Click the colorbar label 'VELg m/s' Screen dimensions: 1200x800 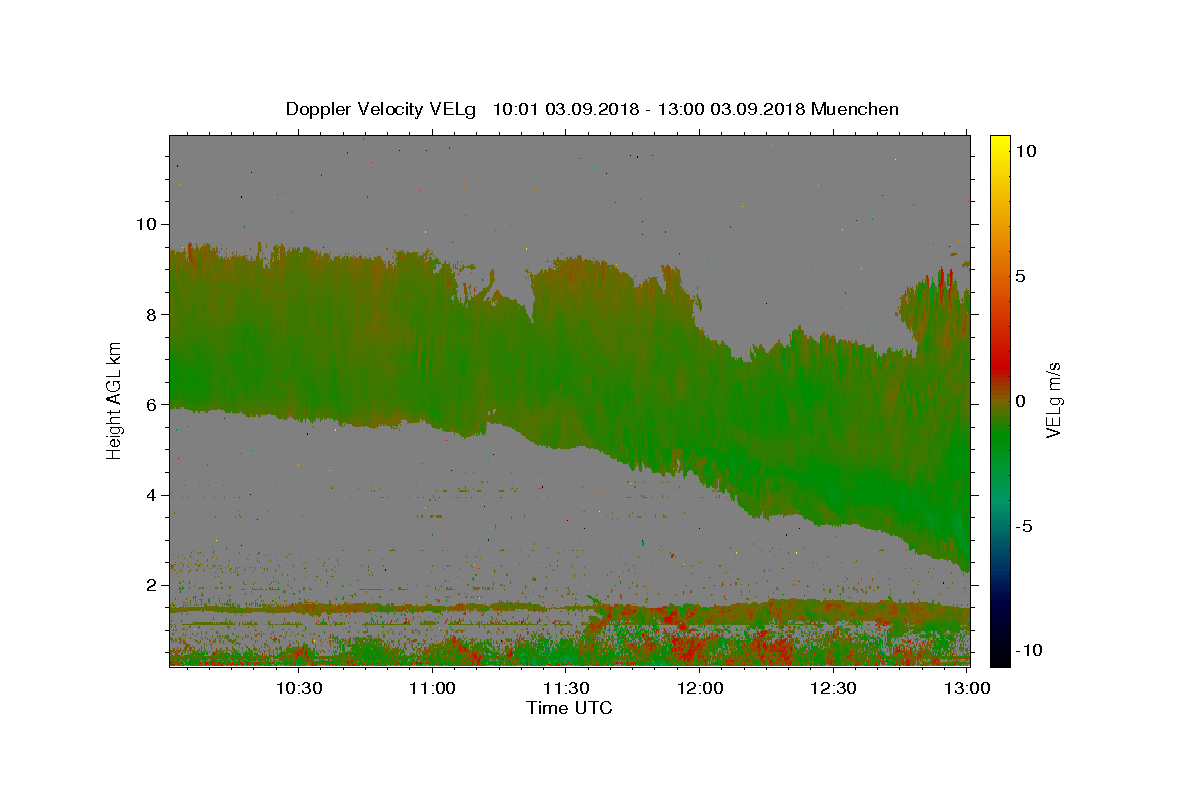(x=1054, y=402)
